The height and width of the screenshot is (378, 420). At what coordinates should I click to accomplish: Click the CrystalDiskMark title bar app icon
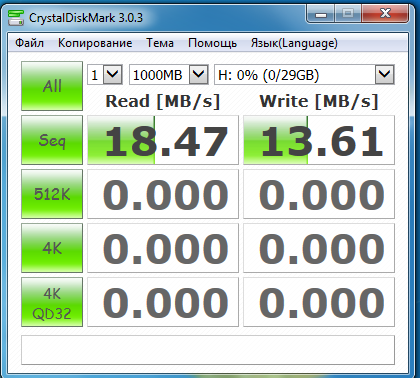point(15,17)
